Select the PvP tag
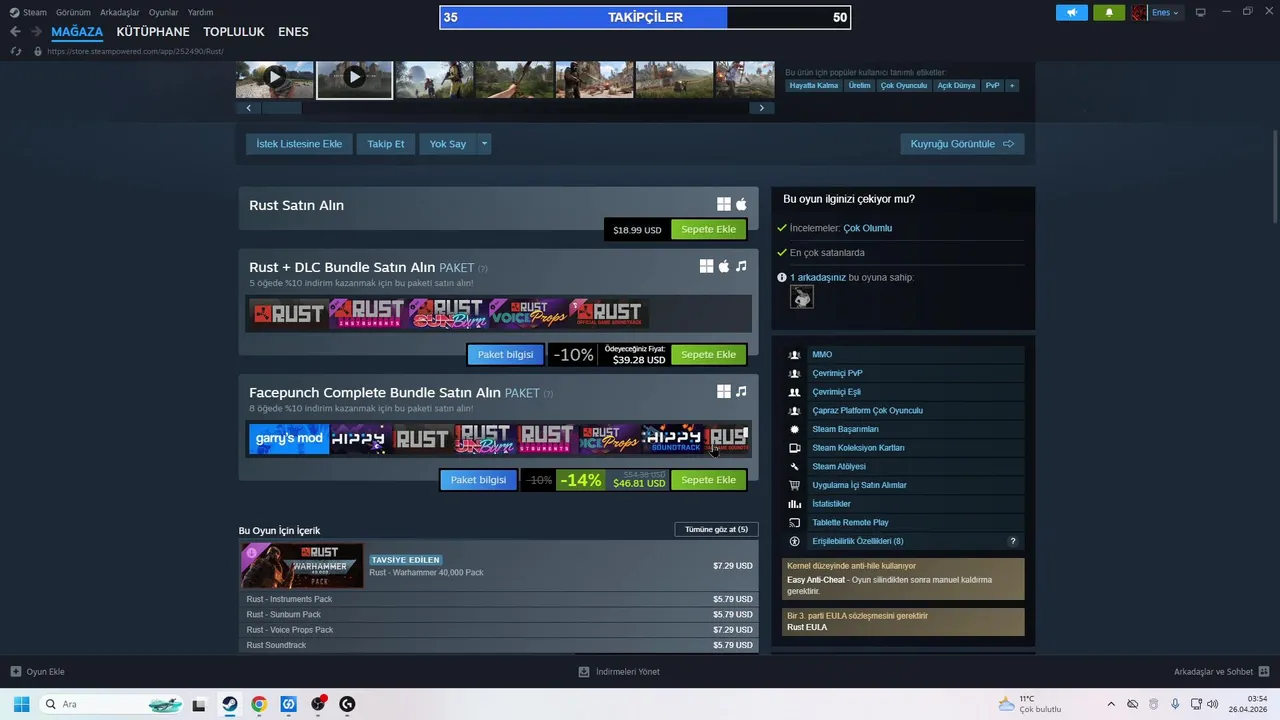The image size is (1280, 720). click(x=992, y=86)
